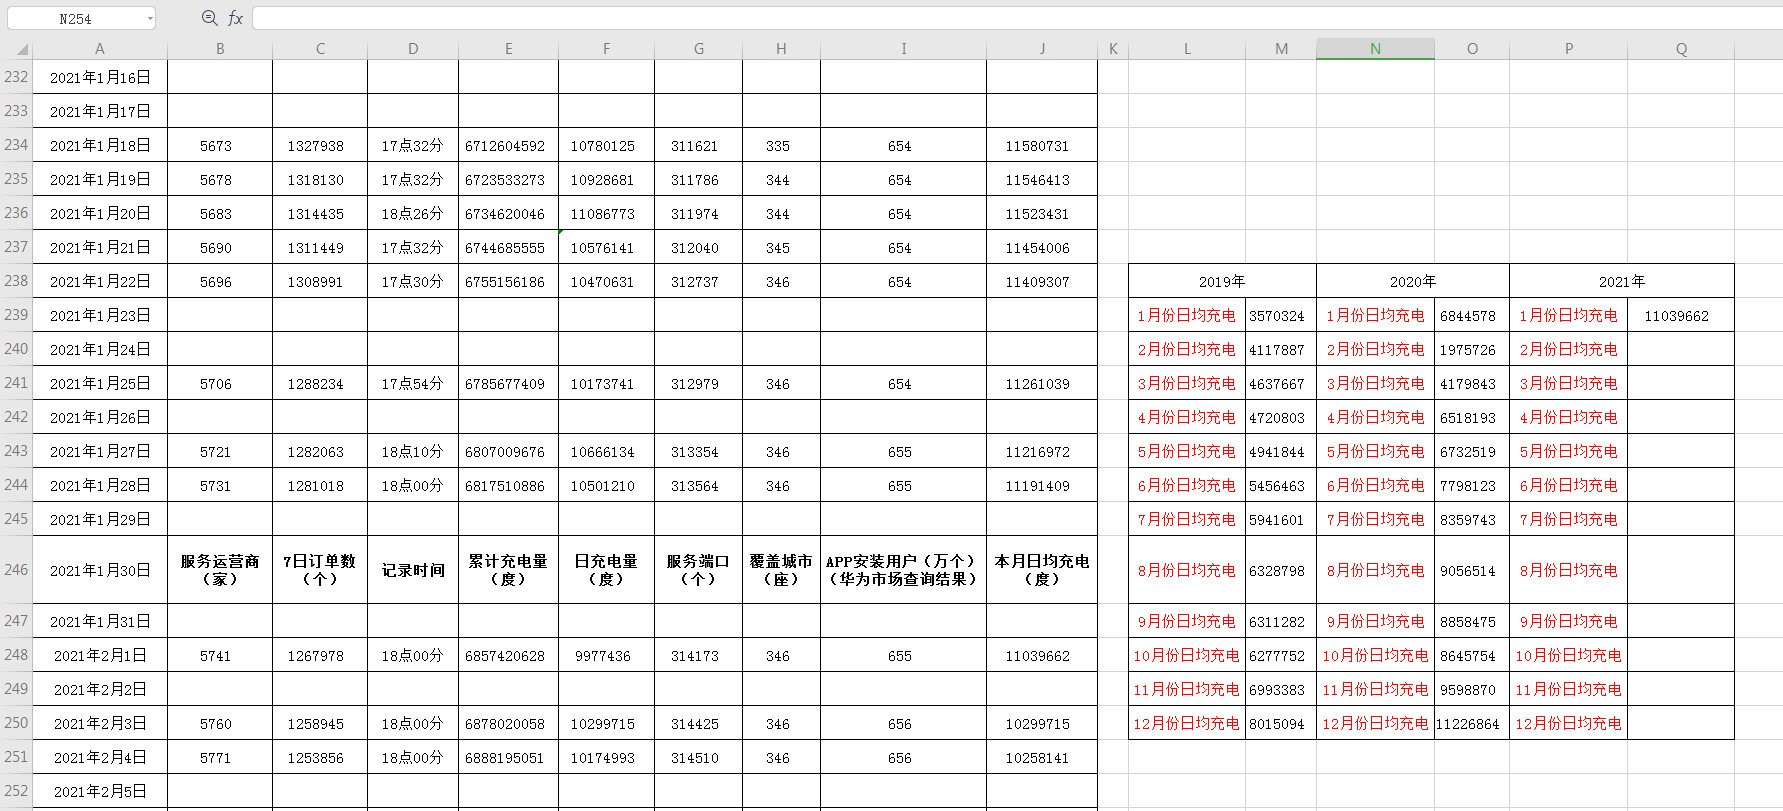This screenshot has height=811, width=1783.
Task: Click cell 2021年2月1日
Action: (x=100, y=655)
